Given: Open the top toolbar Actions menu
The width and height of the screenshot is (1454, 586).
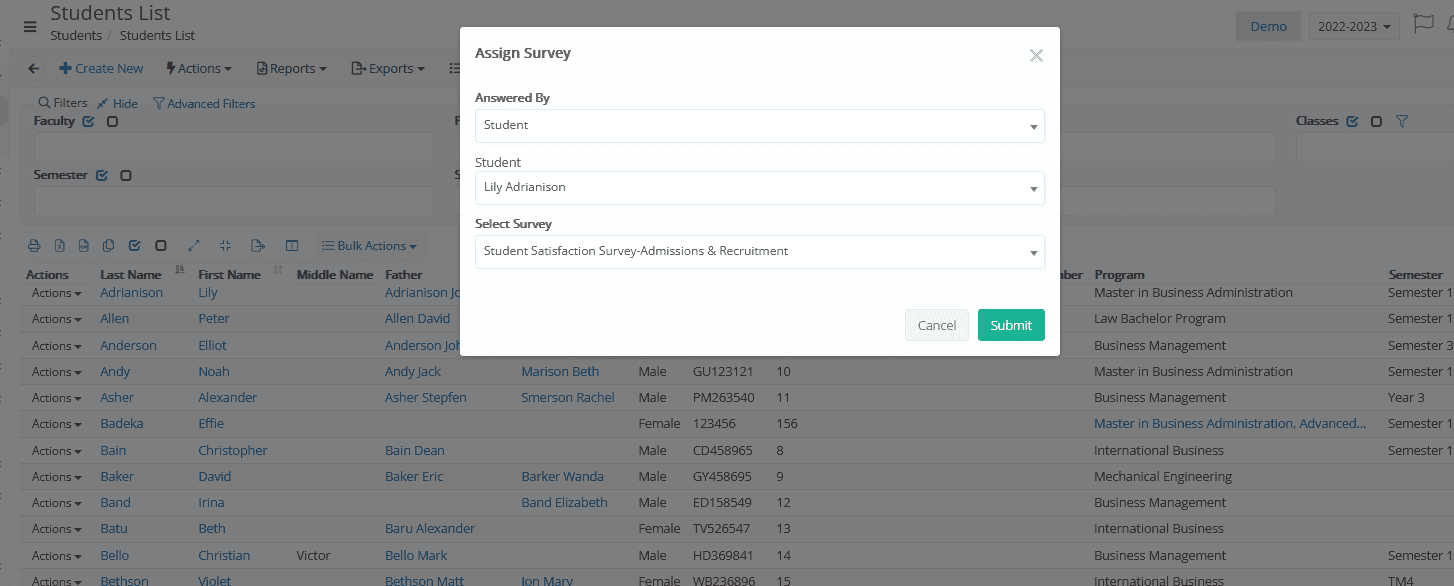Looking at the screenshot, I should click(x=198, y=69).
